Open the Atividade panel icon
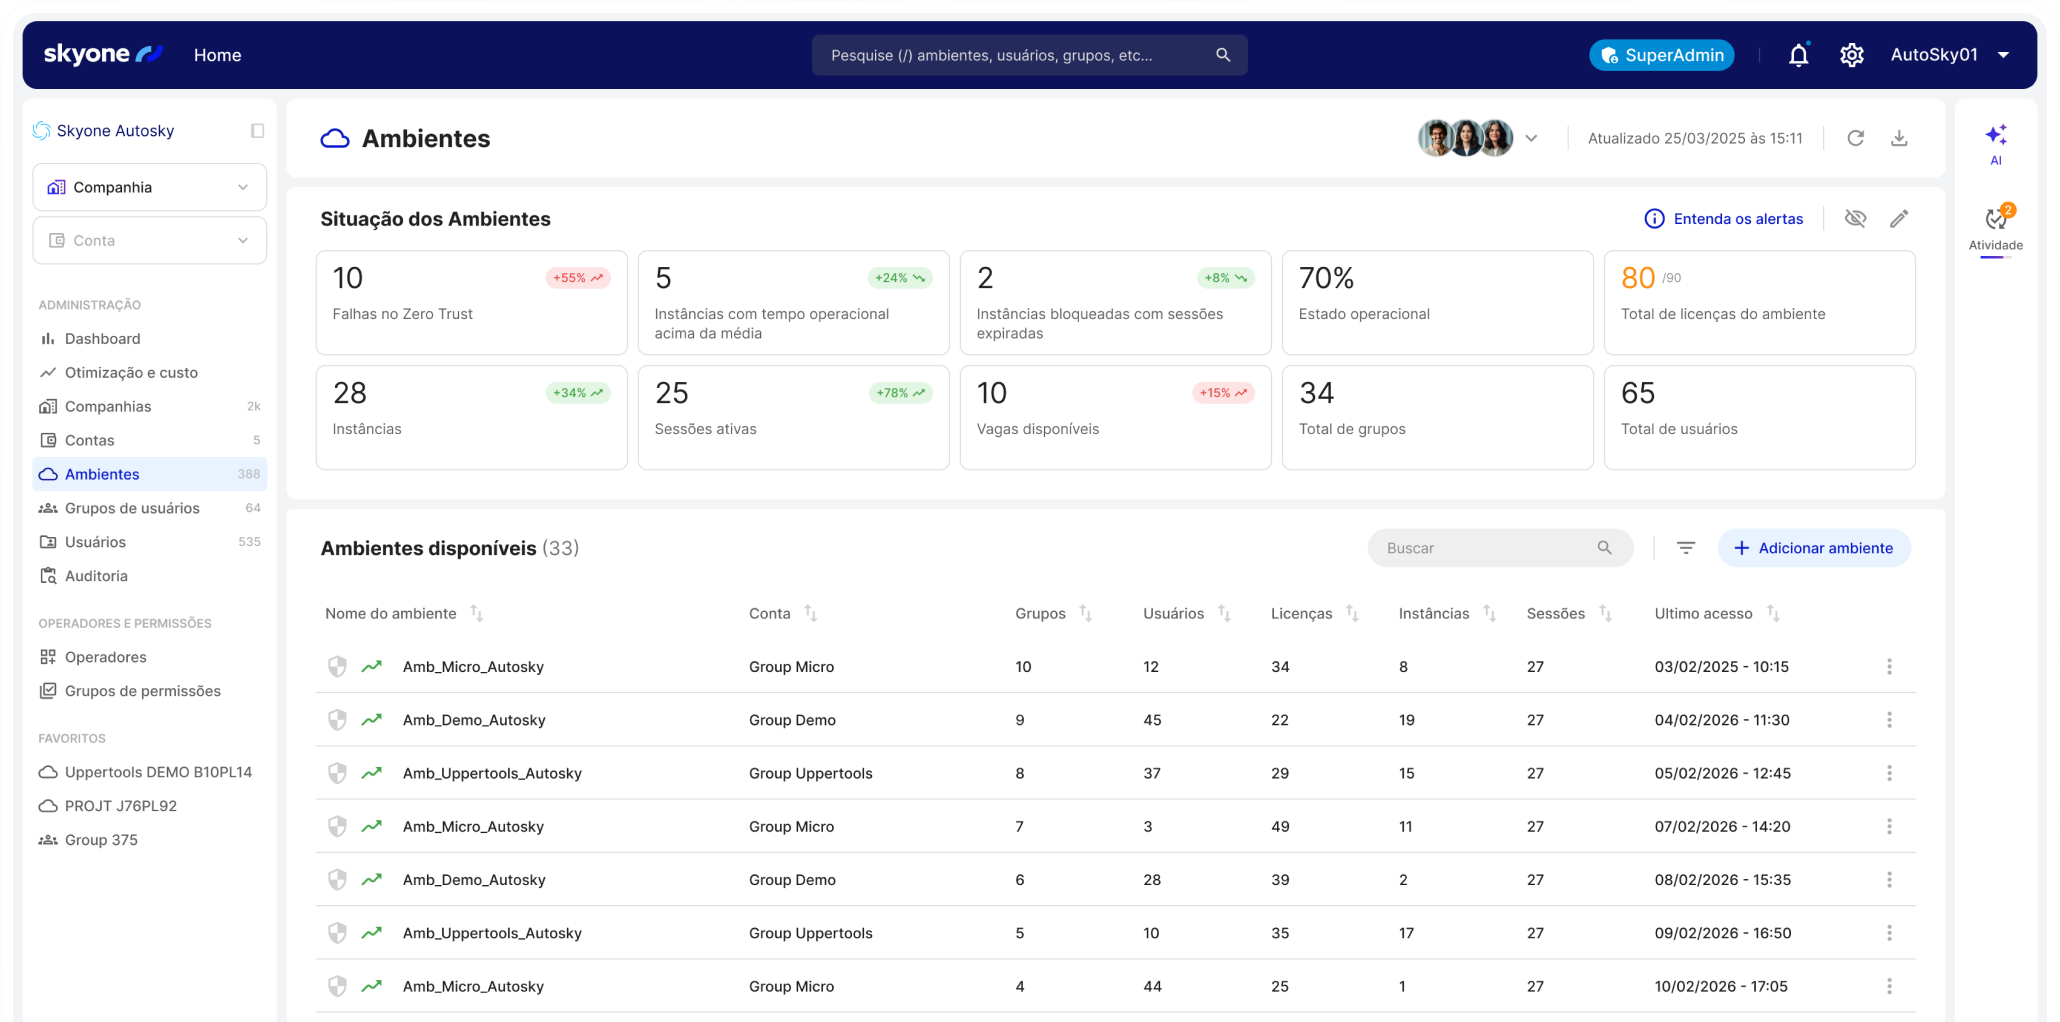2060x1022 pixels. click(1995, 220)
